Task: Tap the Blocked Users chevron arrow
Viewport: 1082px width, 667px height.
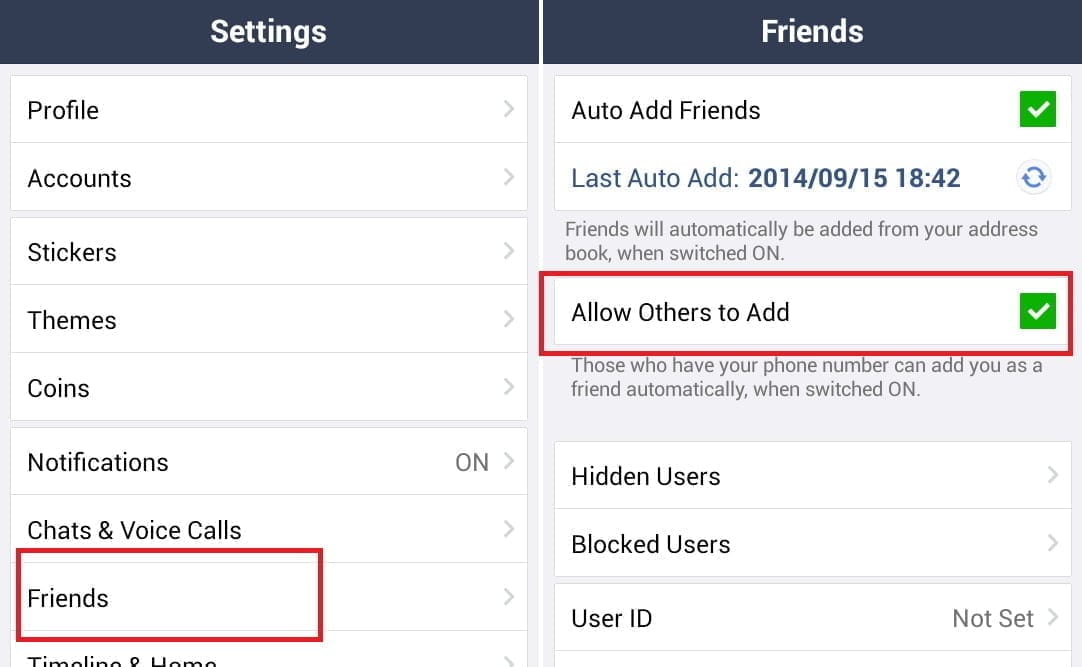Action: (x=1053, y=543)
